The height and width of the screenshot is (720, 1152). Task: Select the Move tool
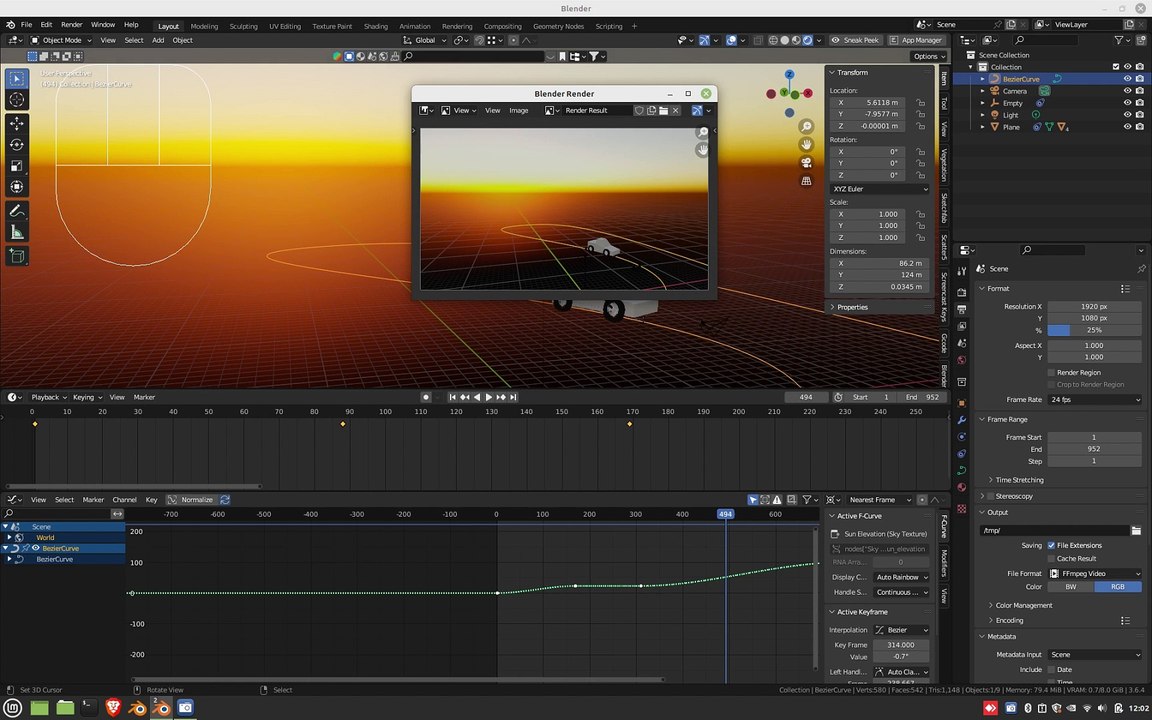tap(17, 123)
